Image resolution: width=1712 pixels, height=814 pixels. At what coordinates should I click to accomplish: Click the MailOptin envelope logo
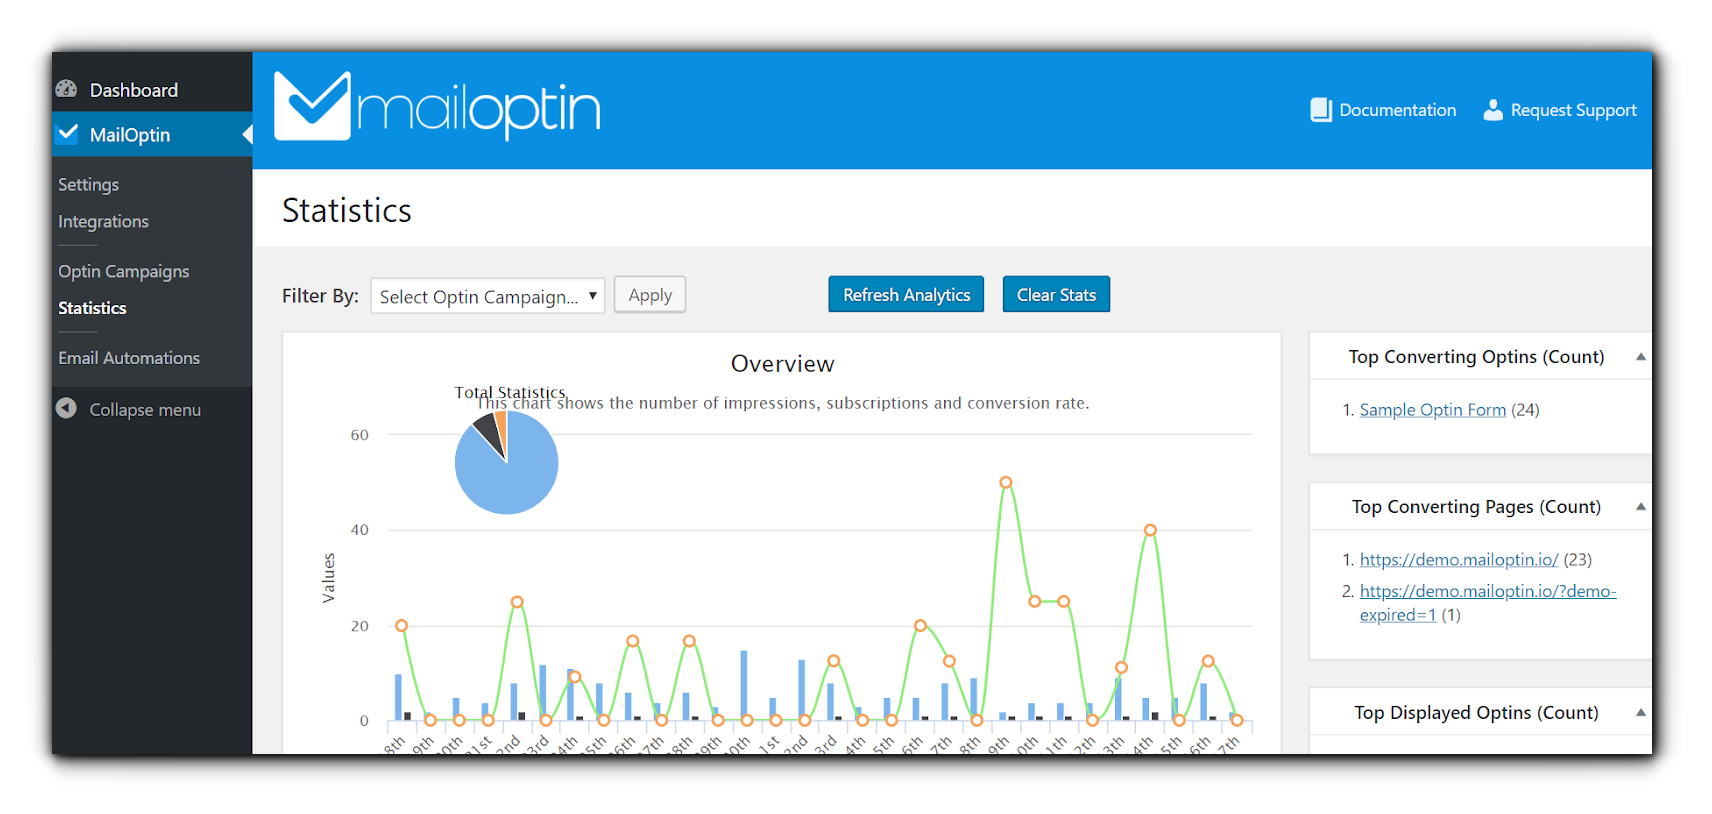[313, 106]
